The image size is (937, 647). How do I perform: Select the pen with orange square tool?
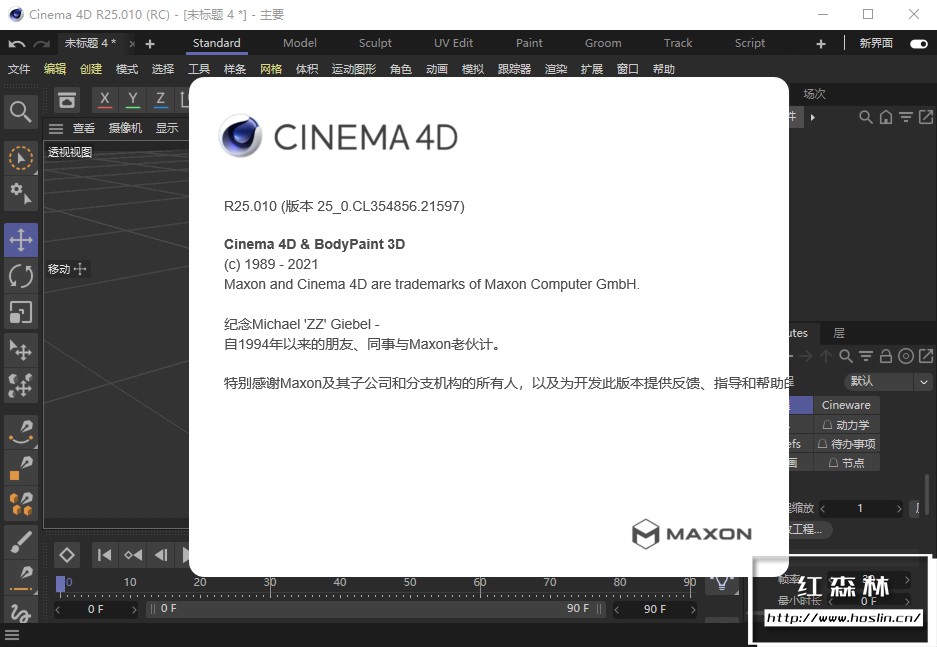tap(21, 468)
